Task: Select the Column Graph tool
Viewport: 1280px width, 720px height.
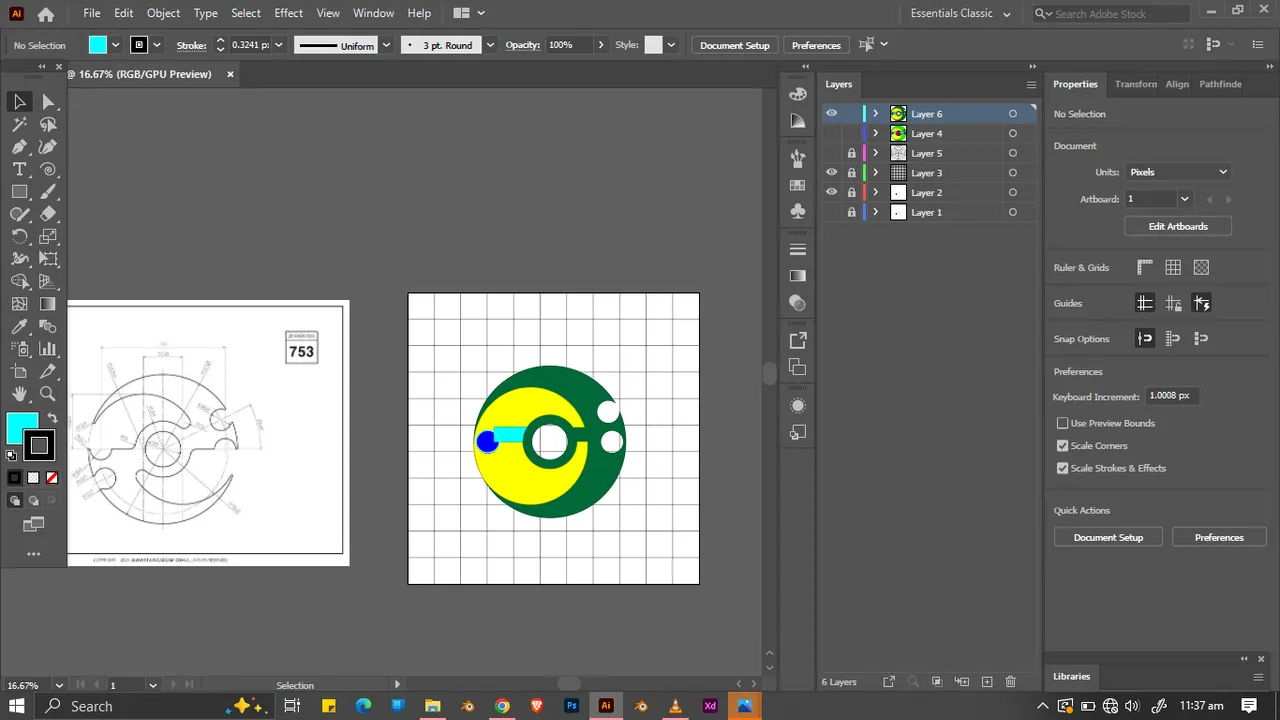Action: 48,349
